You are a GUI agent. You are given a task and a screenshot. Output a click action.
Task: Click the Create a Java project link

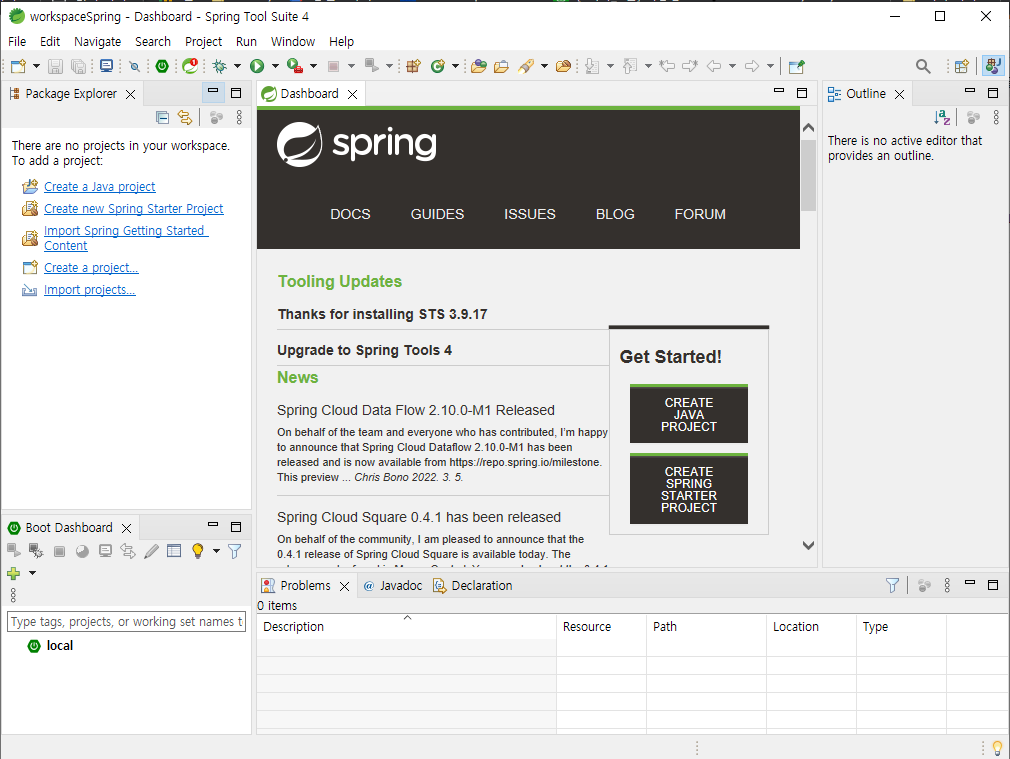(99, 187)
